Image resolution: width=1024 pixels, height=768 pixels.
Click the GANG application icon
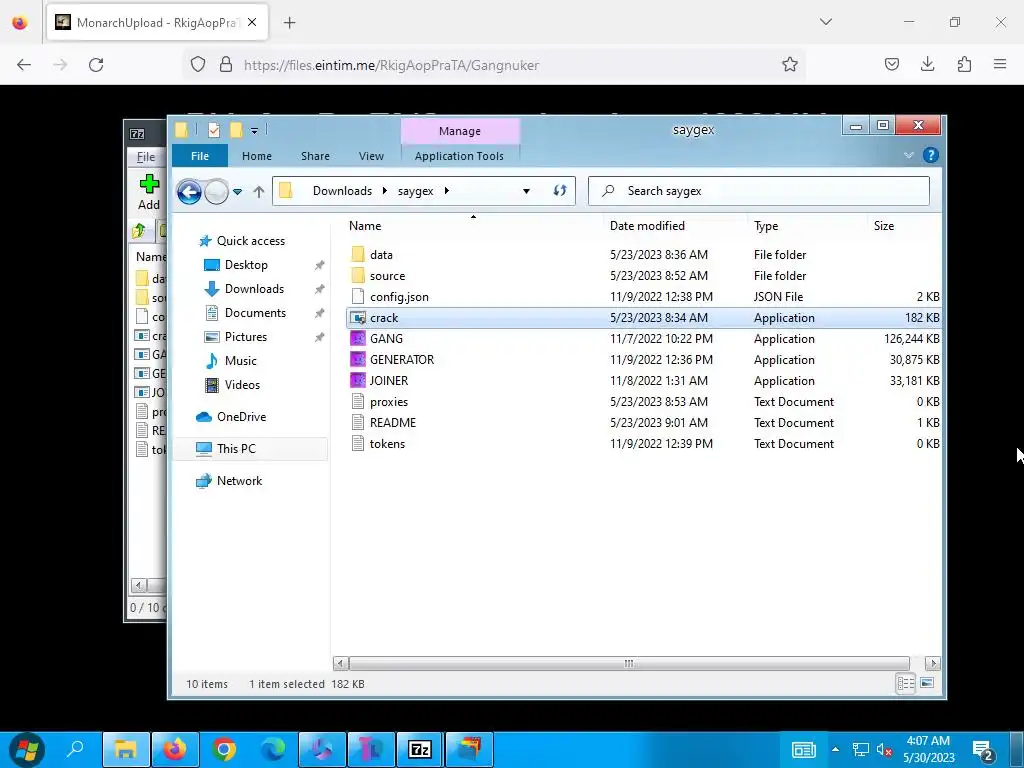pyautogui.click(x=358, y=339)
